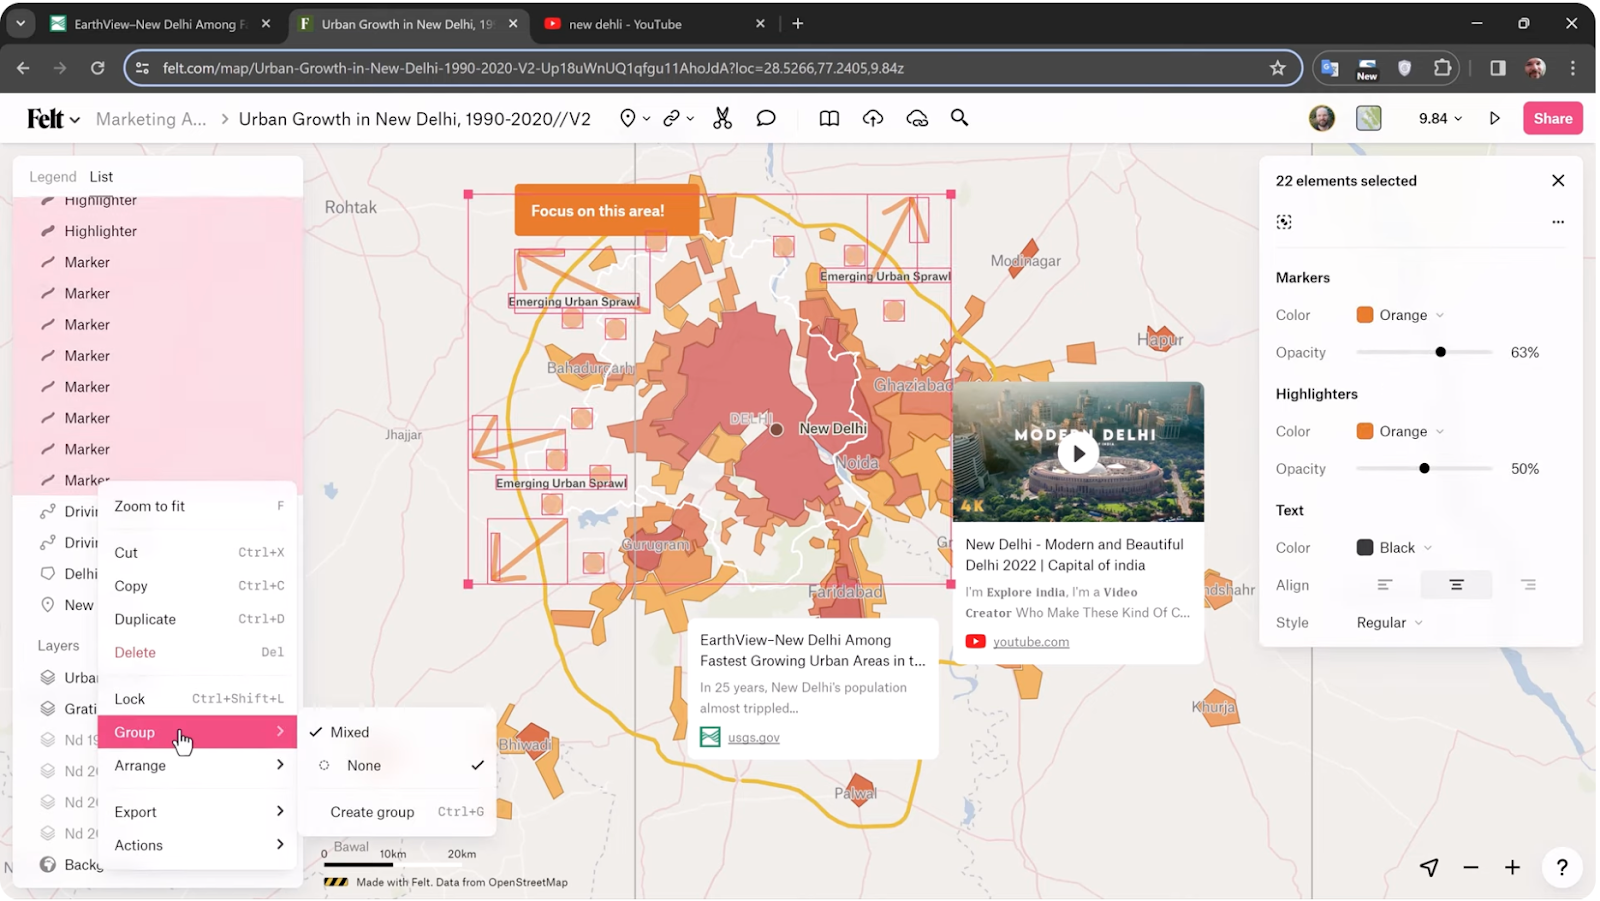The width and height of the screenshot is (1600, 901).
Task: Play the Modern Delhi YouTube video thumbnail
Action: pos(1078,452)
